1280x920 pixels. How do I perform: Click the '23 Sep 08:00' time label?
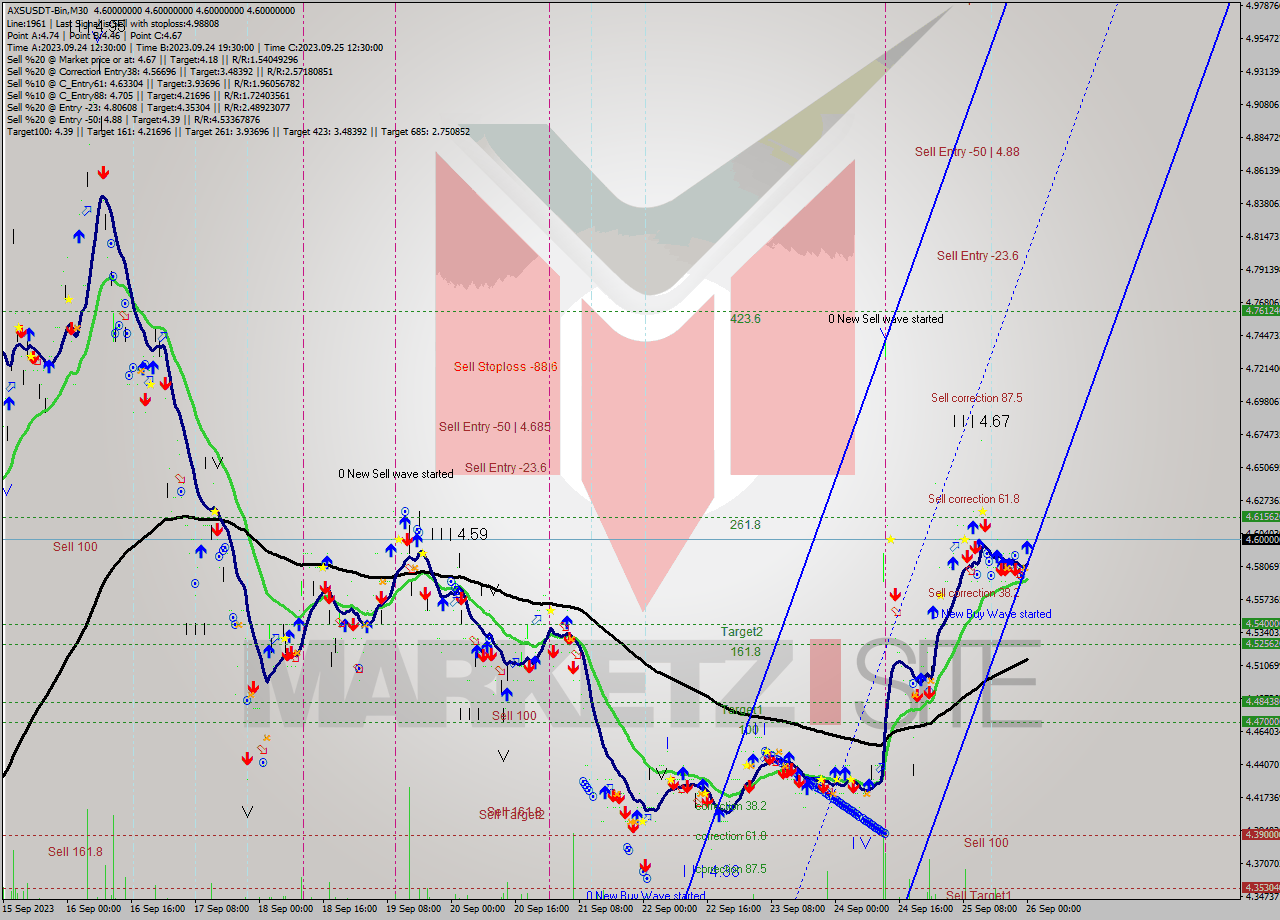pyautogui.click(x=796, y=909)
